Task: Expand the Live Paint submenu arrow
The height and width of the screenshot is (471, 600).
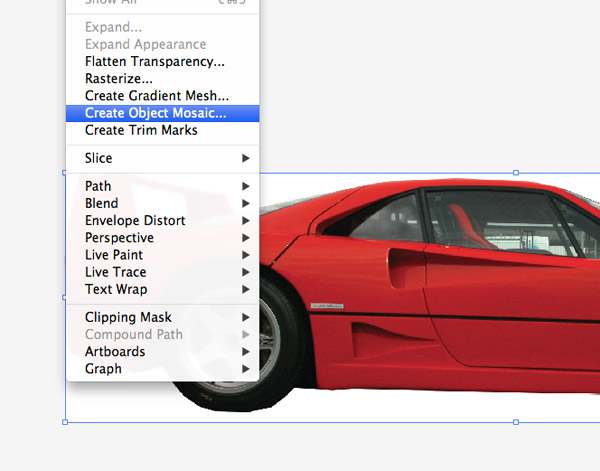Action: pos(246,255)
